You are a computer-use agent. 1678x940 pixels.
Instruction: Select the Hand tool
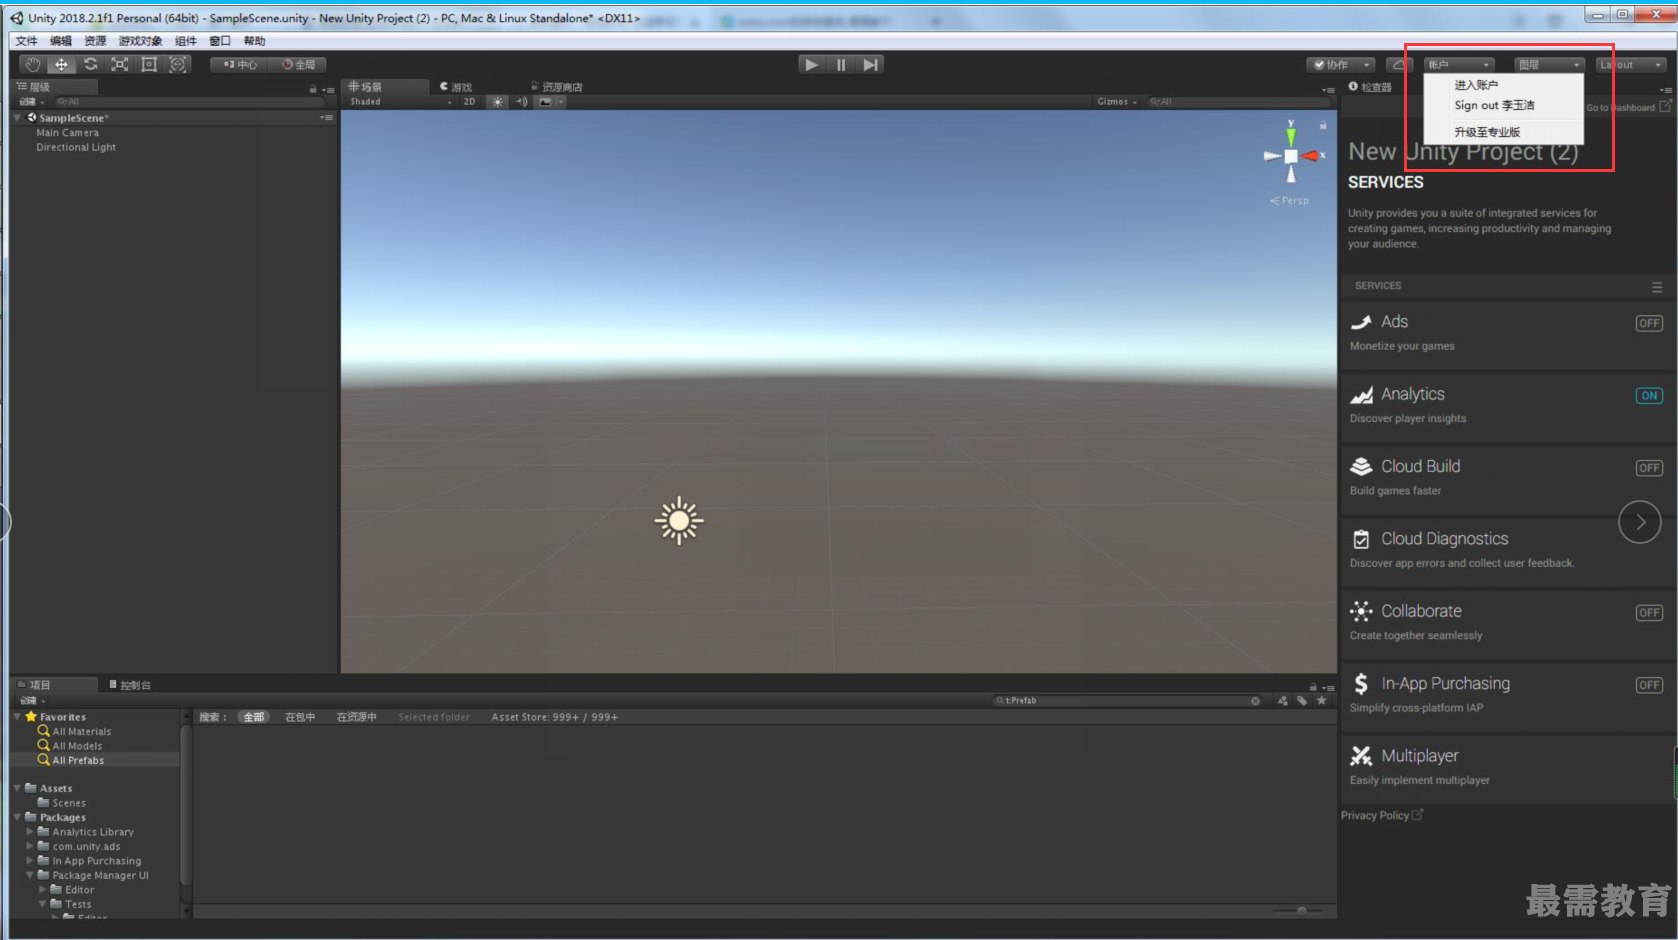(x=33, y=64)
